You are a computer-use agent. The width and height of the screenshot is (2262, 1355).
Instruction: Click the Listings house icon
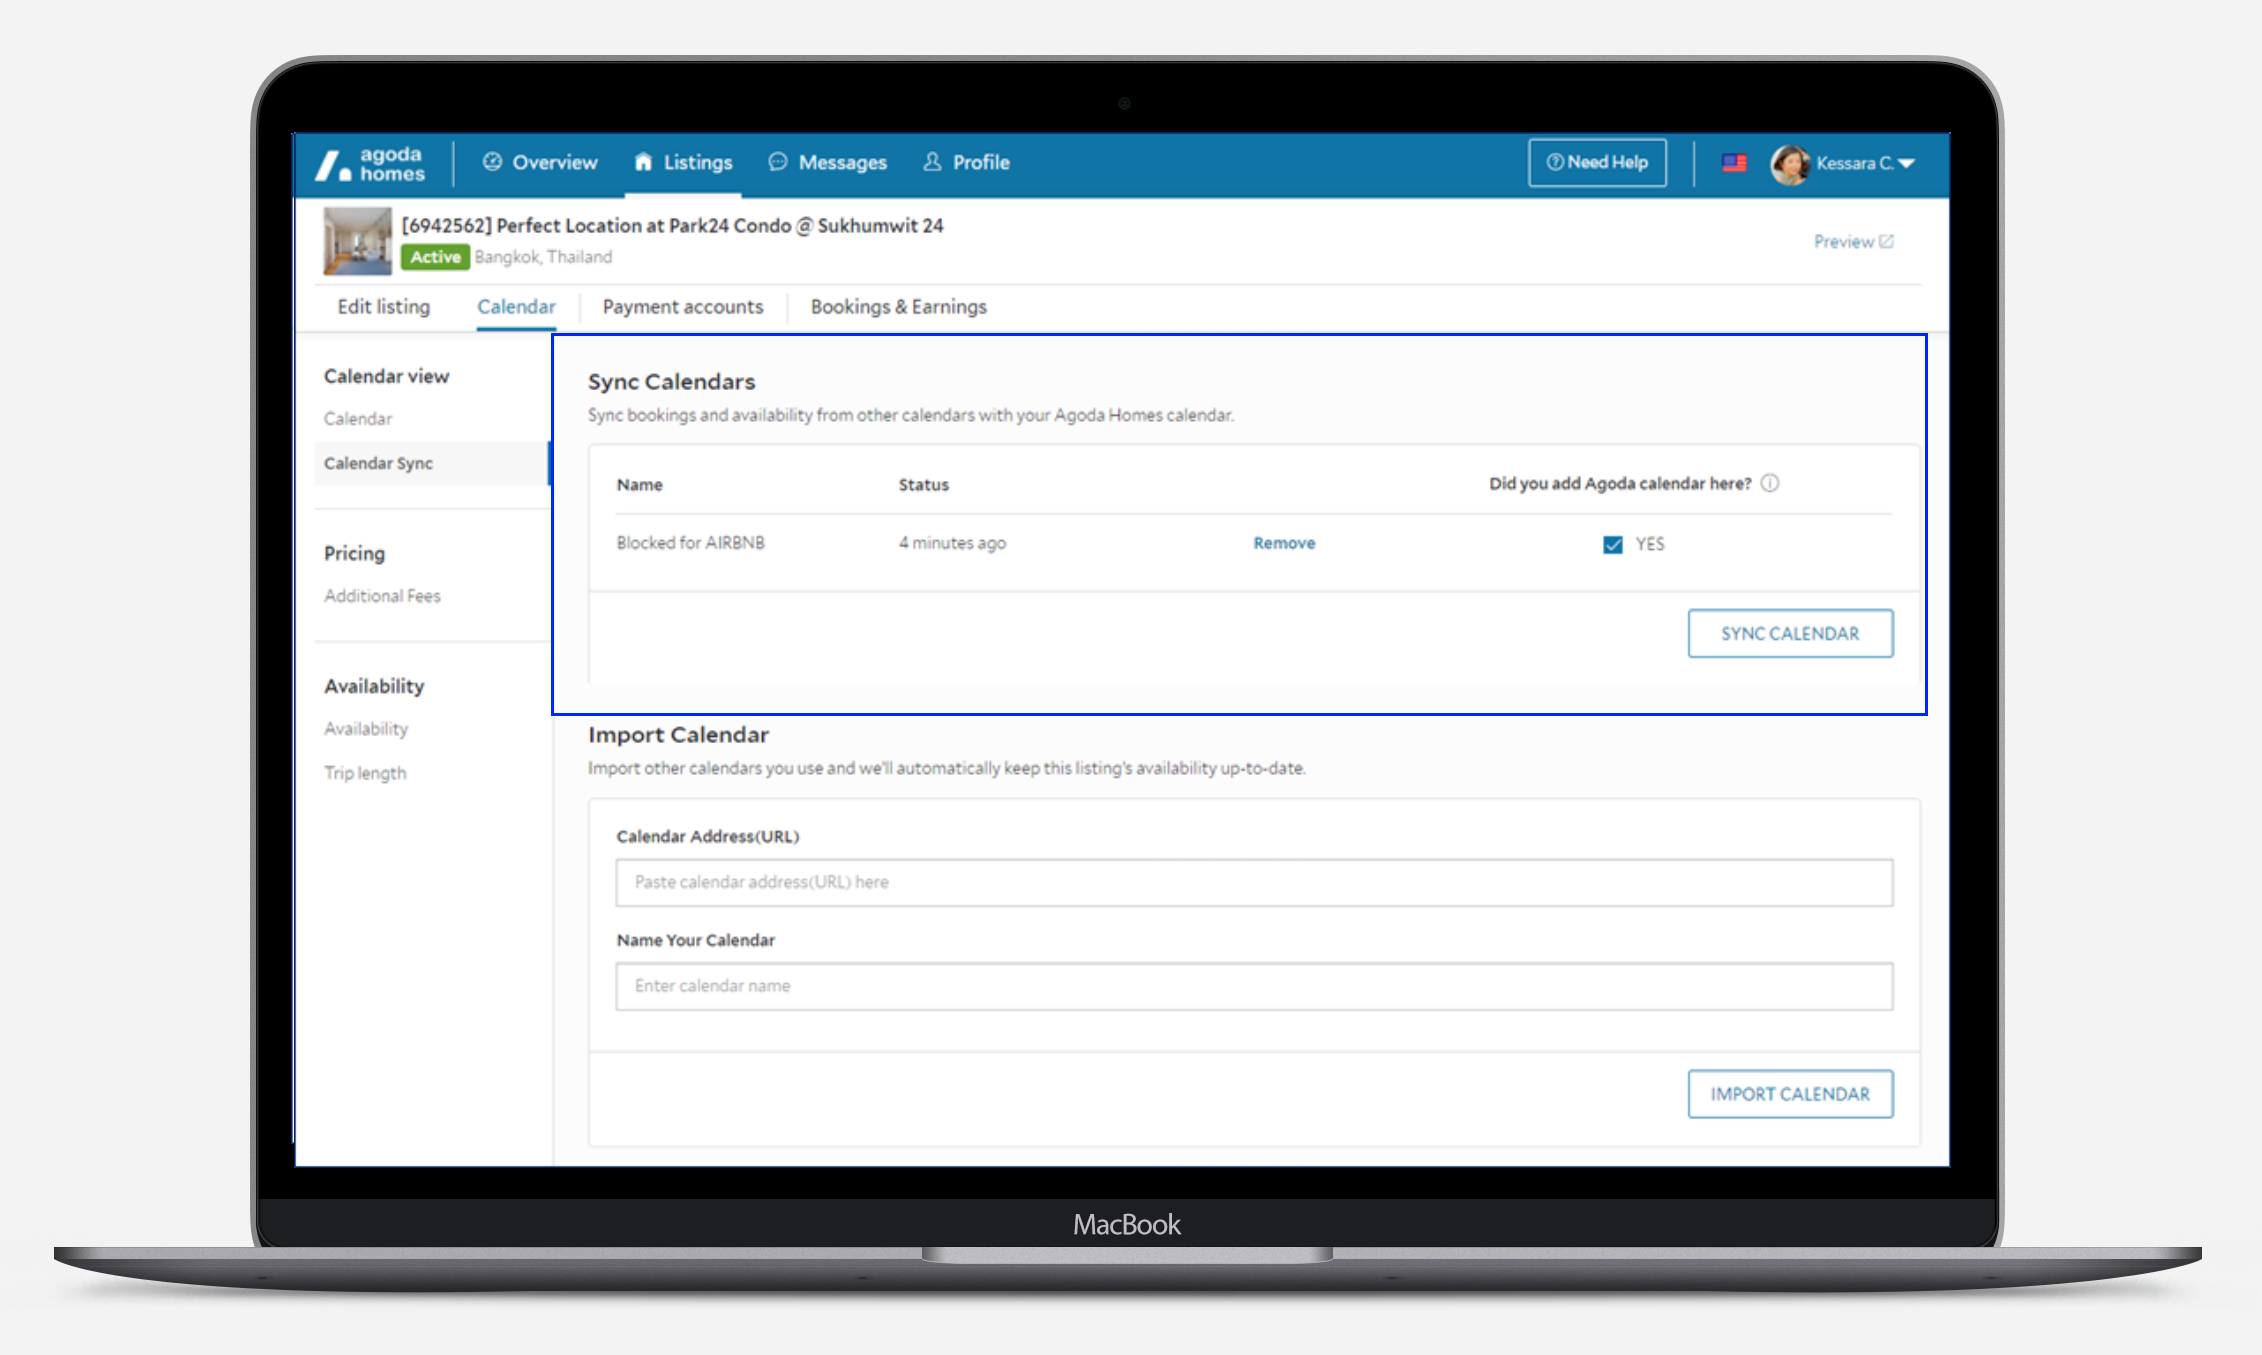click(643, 162)
